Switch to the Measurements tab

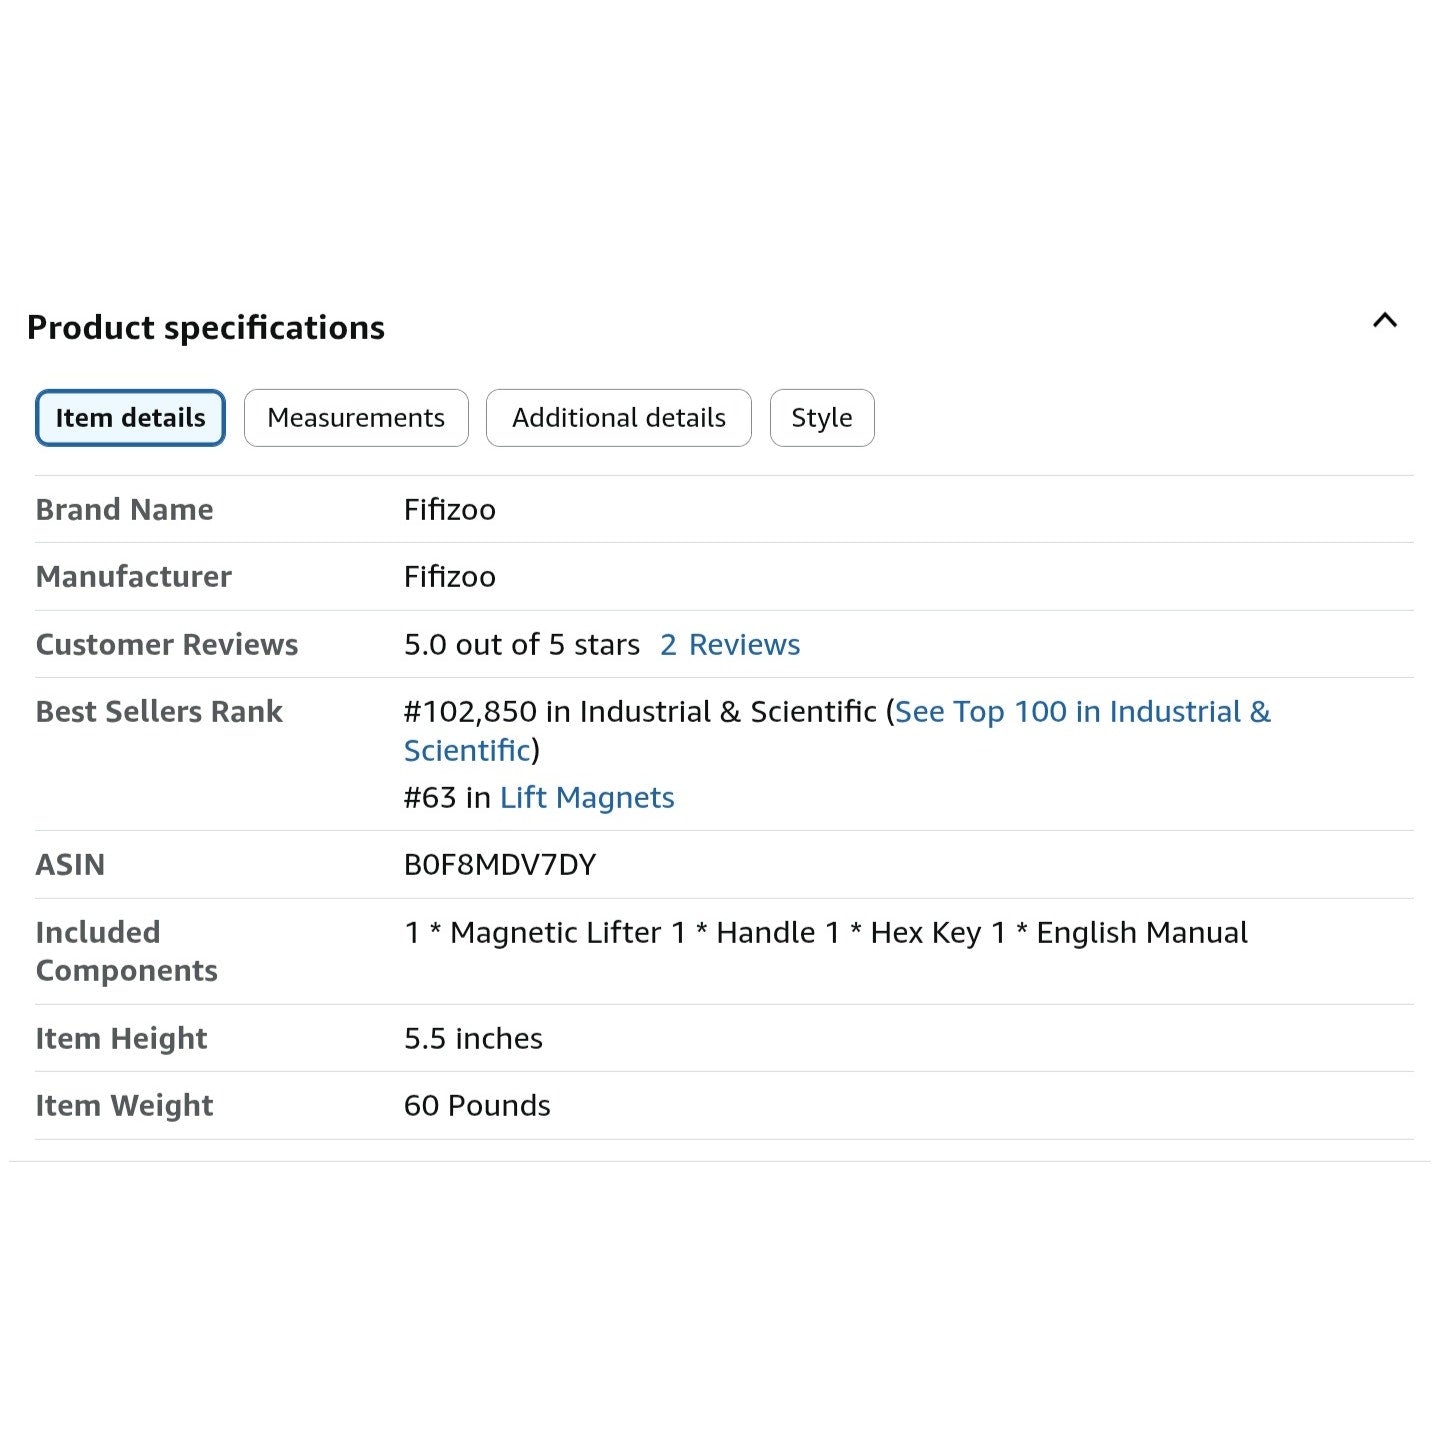coord(356,418)
